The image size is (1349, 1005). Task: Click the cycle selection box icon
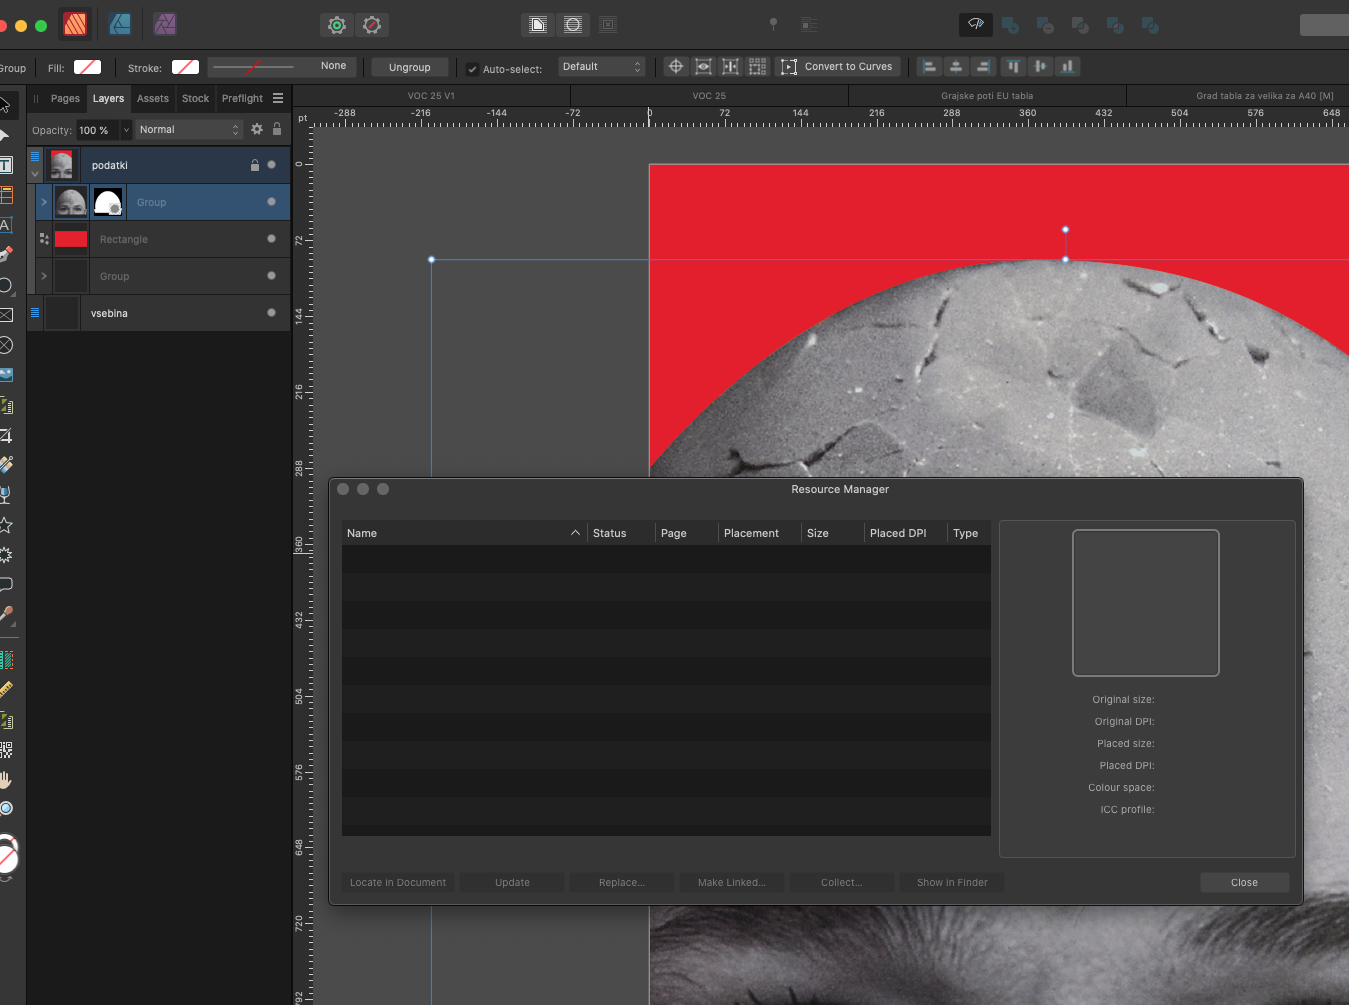tap(731, 66)
